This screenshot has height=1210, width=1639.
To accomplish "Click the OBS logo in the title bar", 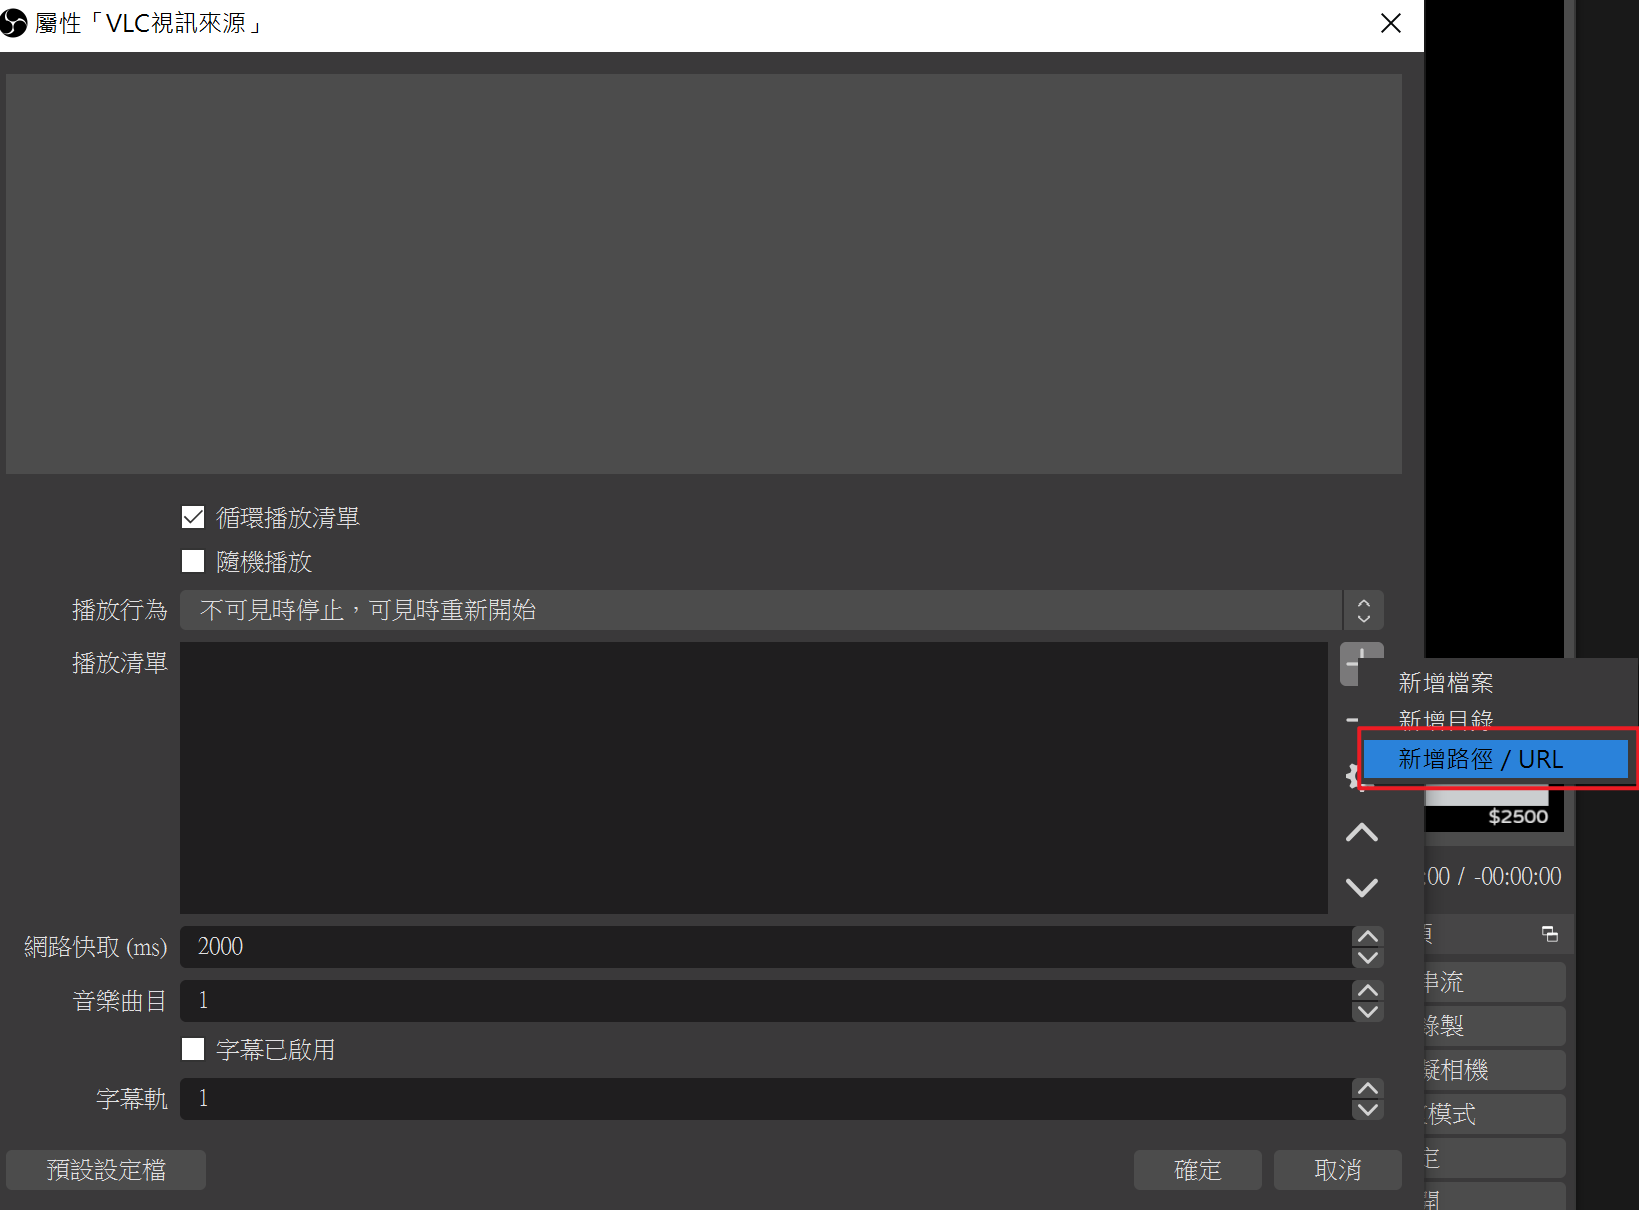I will coord(14,23).
